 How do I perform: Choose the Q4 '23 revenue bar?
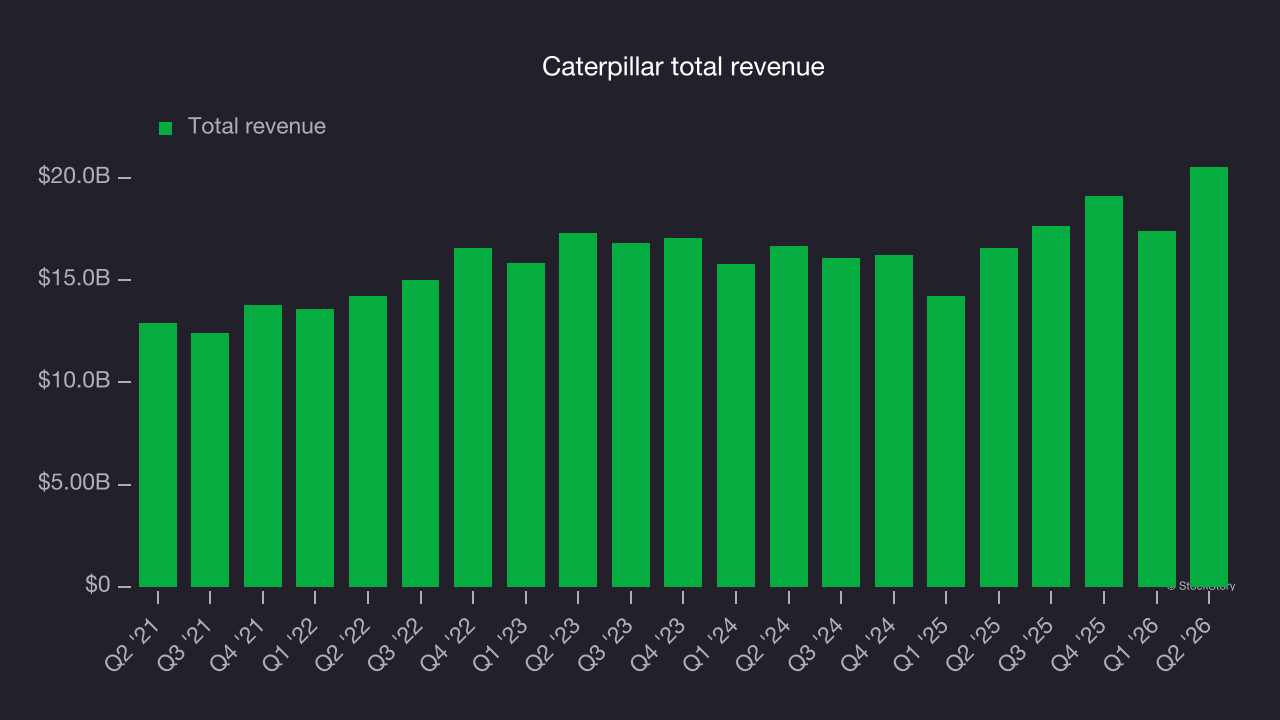683,413
